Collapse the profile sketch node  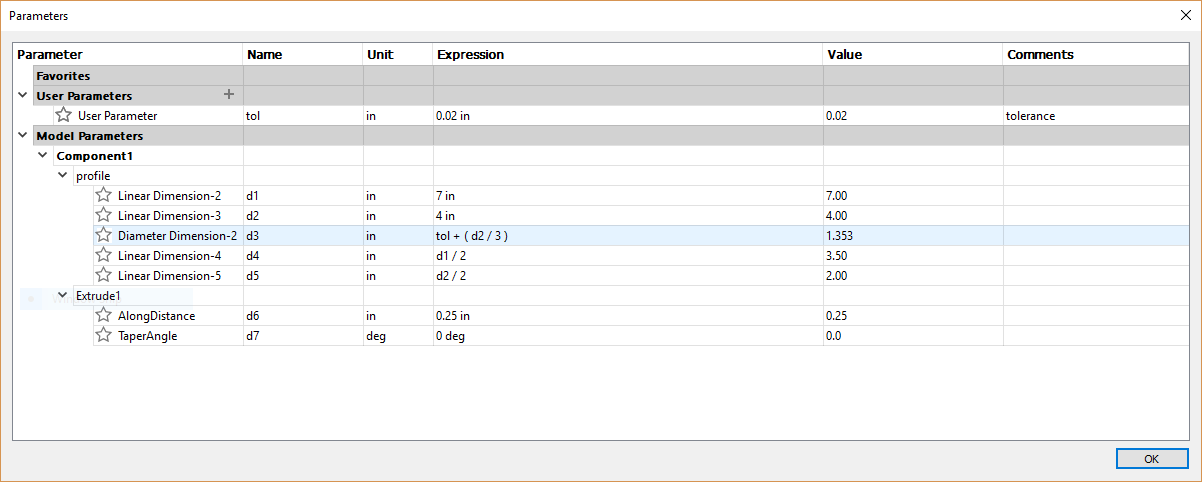pyautogui.click(x=62, y=175)
